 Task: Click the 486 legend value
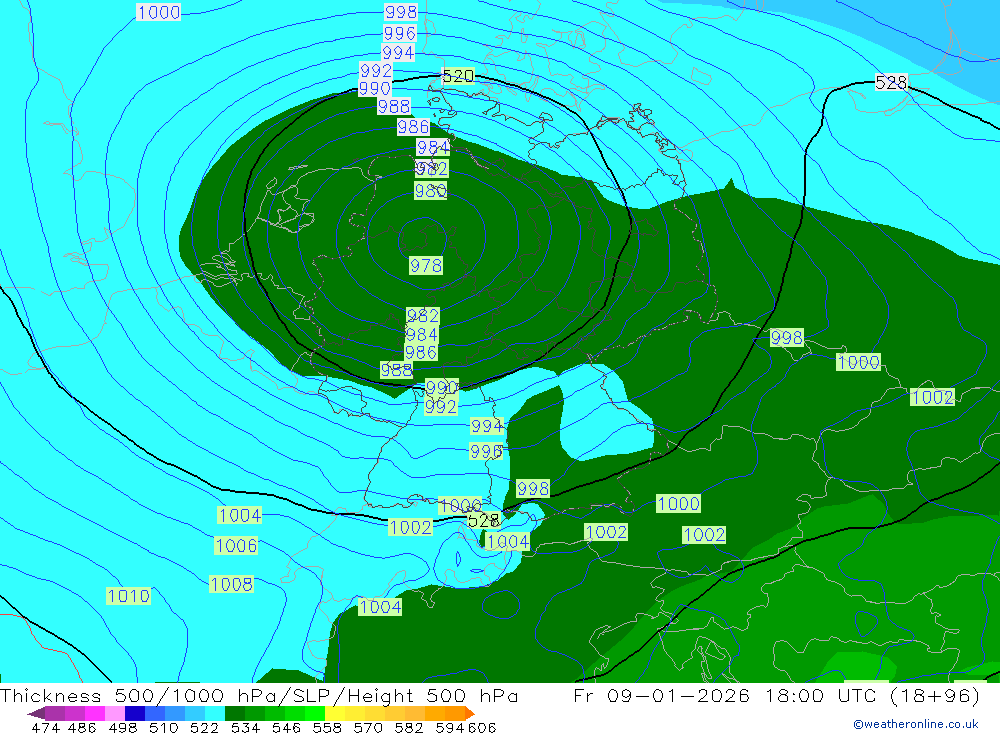coord(82,727)
